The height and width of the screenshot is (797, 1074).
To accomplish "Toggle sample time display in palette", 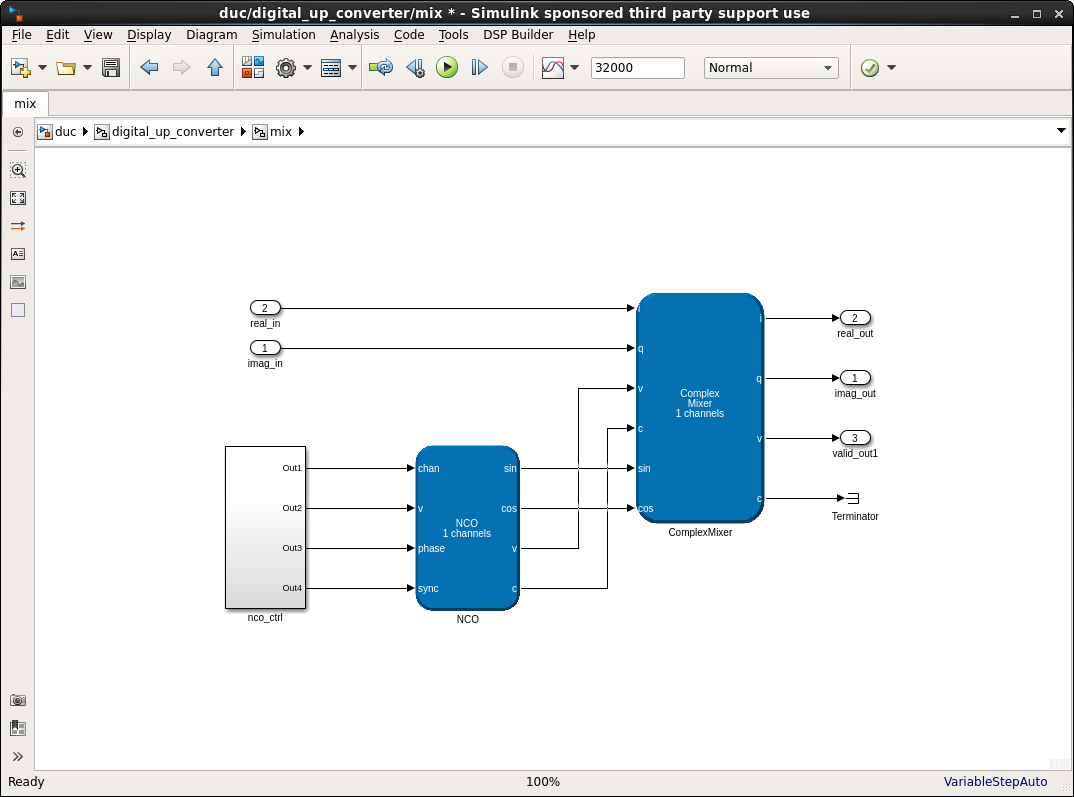I will click(x=18, y=226).
